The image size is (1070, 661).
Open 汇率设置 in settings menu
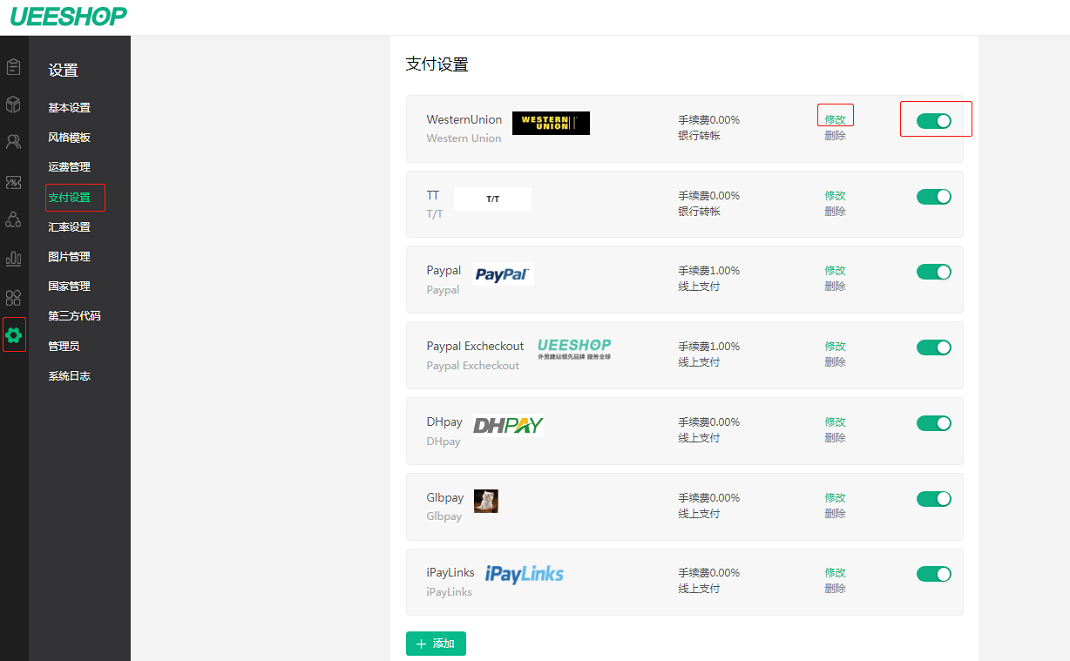point(69,227)
